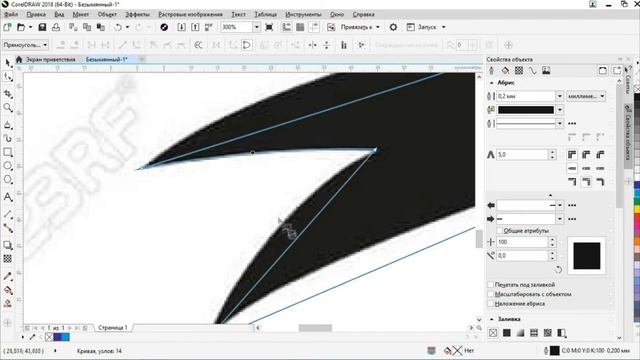Screen dimensions: 640x360
Task: Select the Rectangle tool
Action: point(8,152)
